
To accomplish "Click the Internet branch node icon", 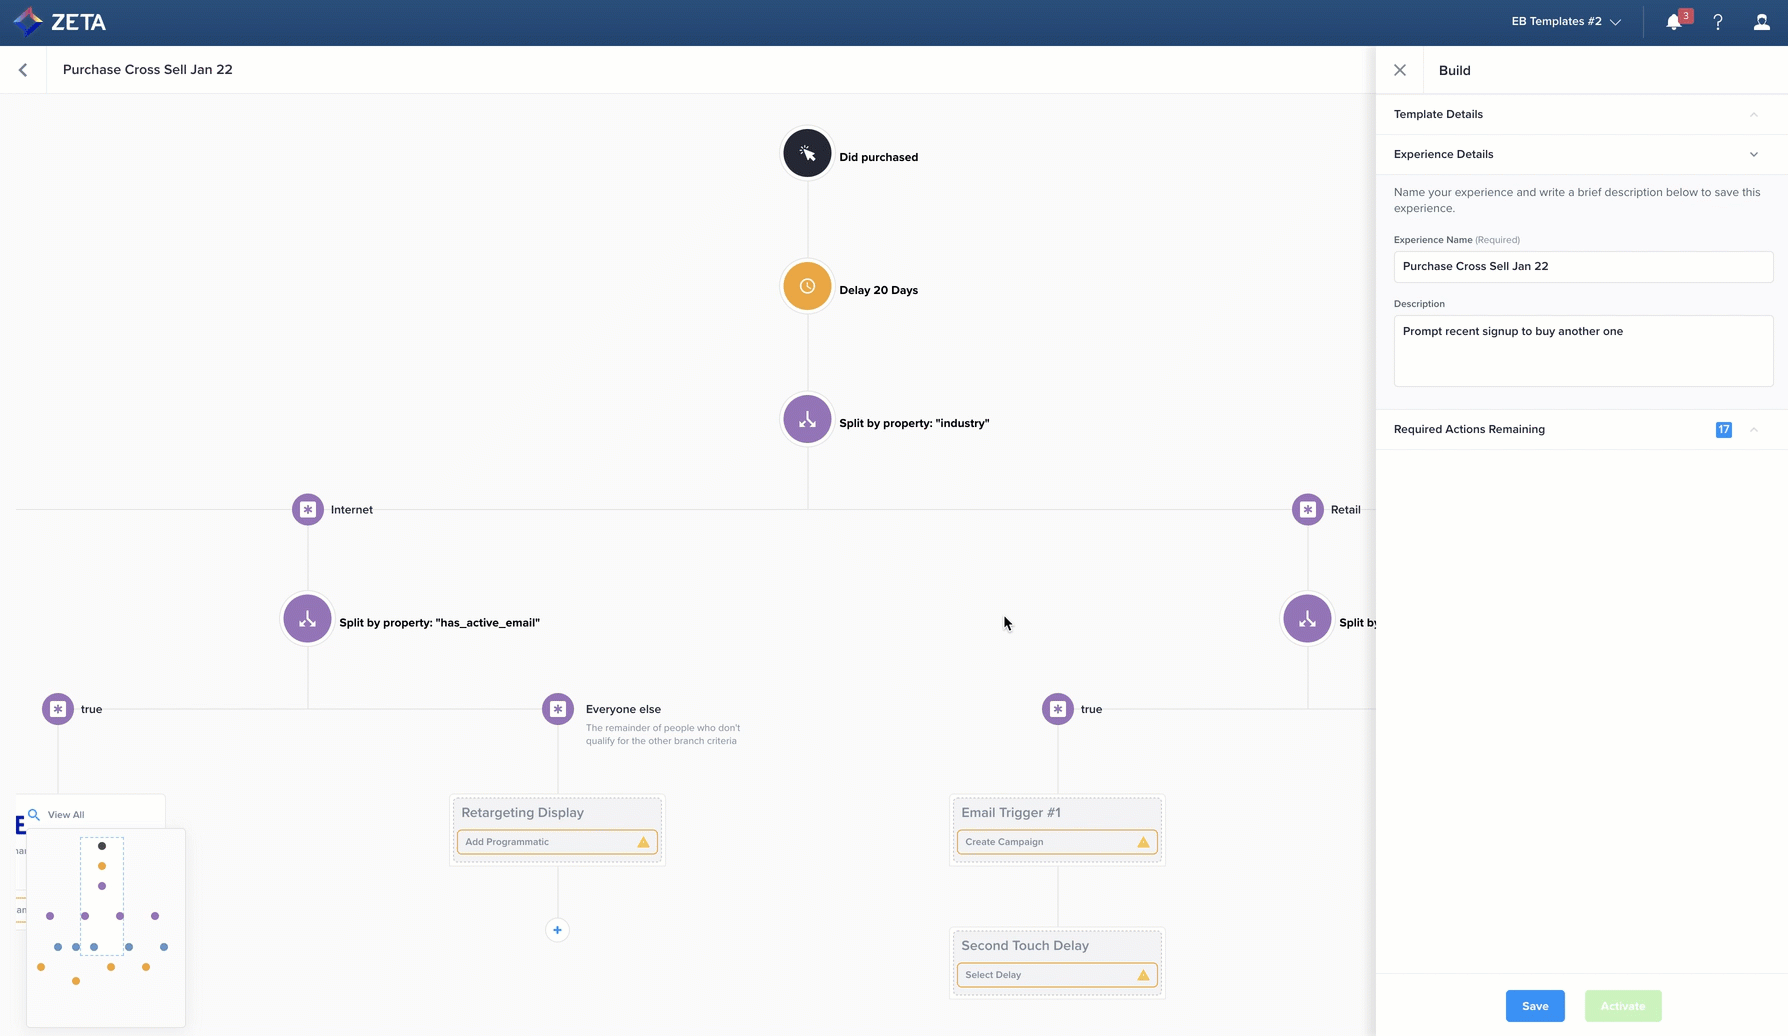I will [x=308, y=509].
